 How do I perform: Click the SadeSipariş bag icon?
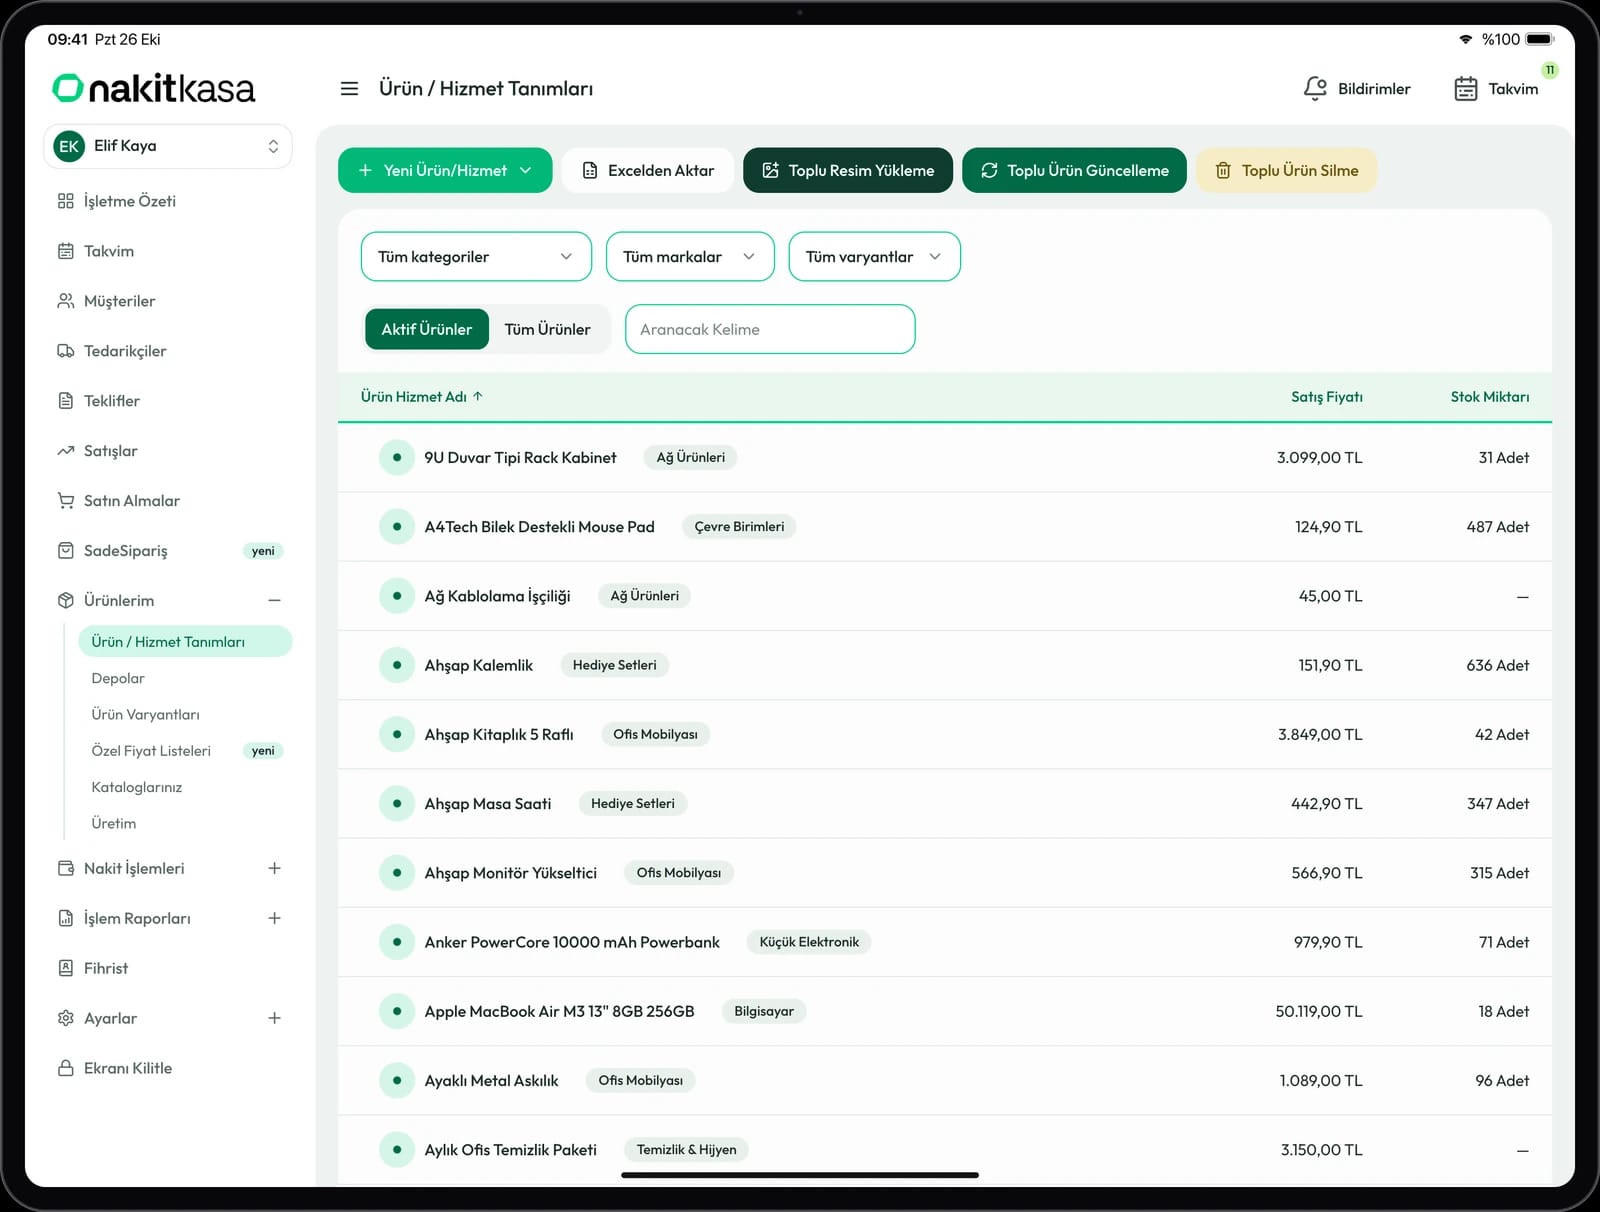[x=66, y=551]
